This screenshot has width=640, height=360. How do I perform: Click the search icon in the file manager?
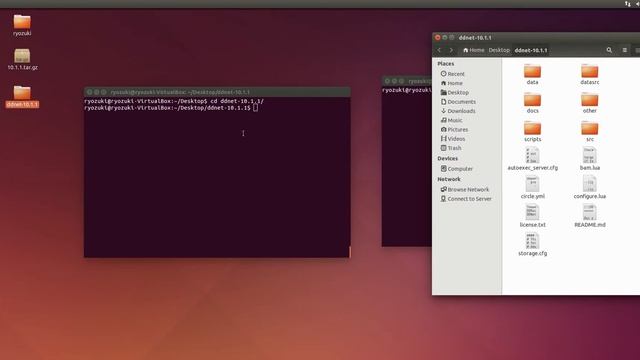click(x=609, y=50)
